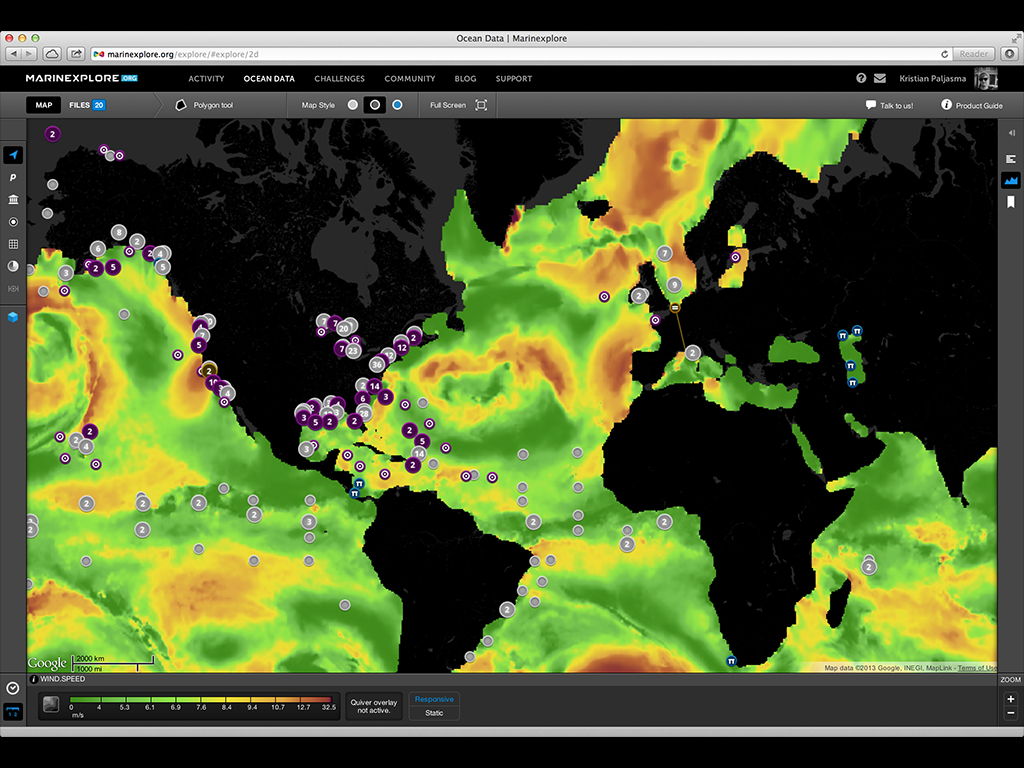The width and height of the screenshot is (1024, 768).
Task: Collapse the right sidebar panel arrow
Action: [x=1010, y=133]
